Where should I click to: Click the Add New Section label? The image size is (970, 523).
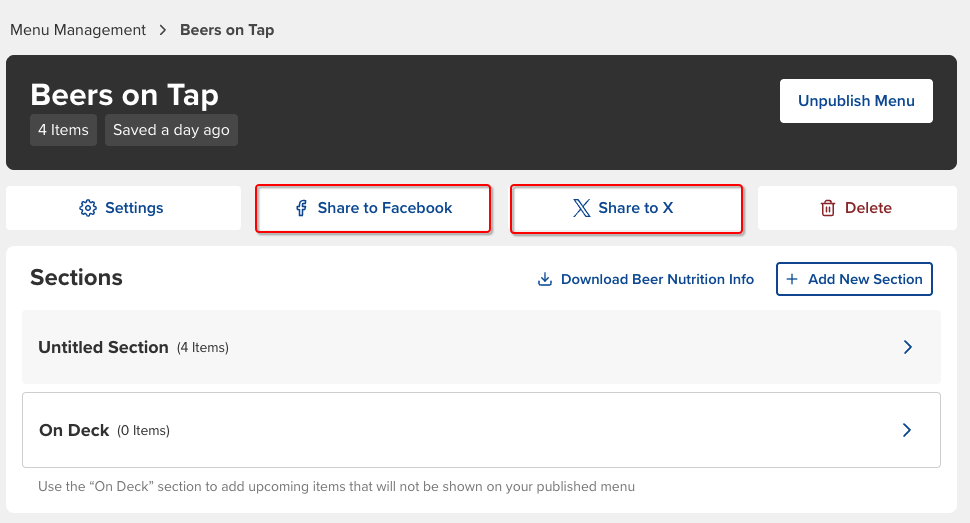(865, 279)
